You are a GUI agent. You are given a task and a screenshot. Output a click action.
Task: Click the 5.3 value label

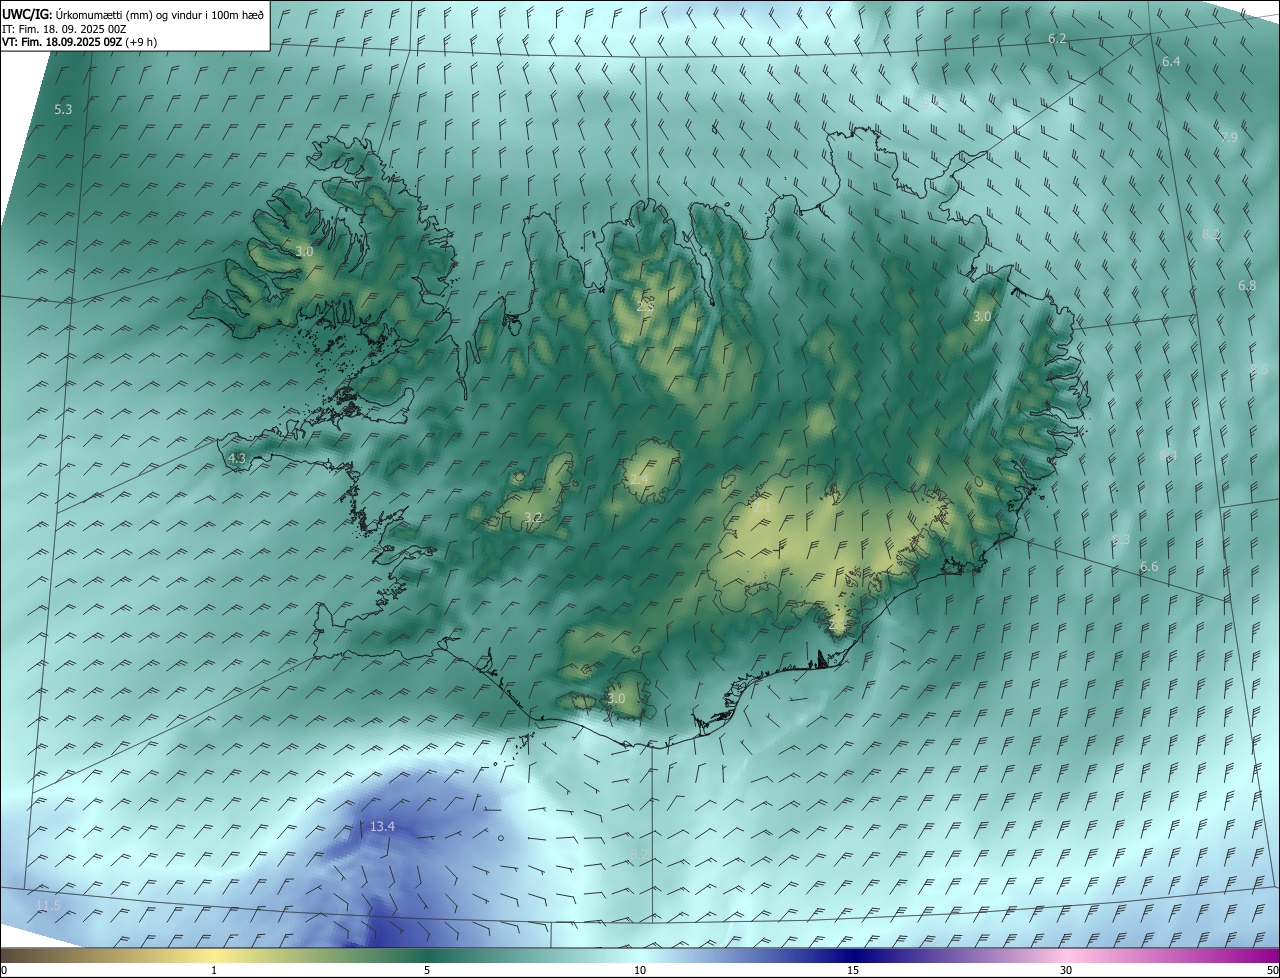(63, 109)
